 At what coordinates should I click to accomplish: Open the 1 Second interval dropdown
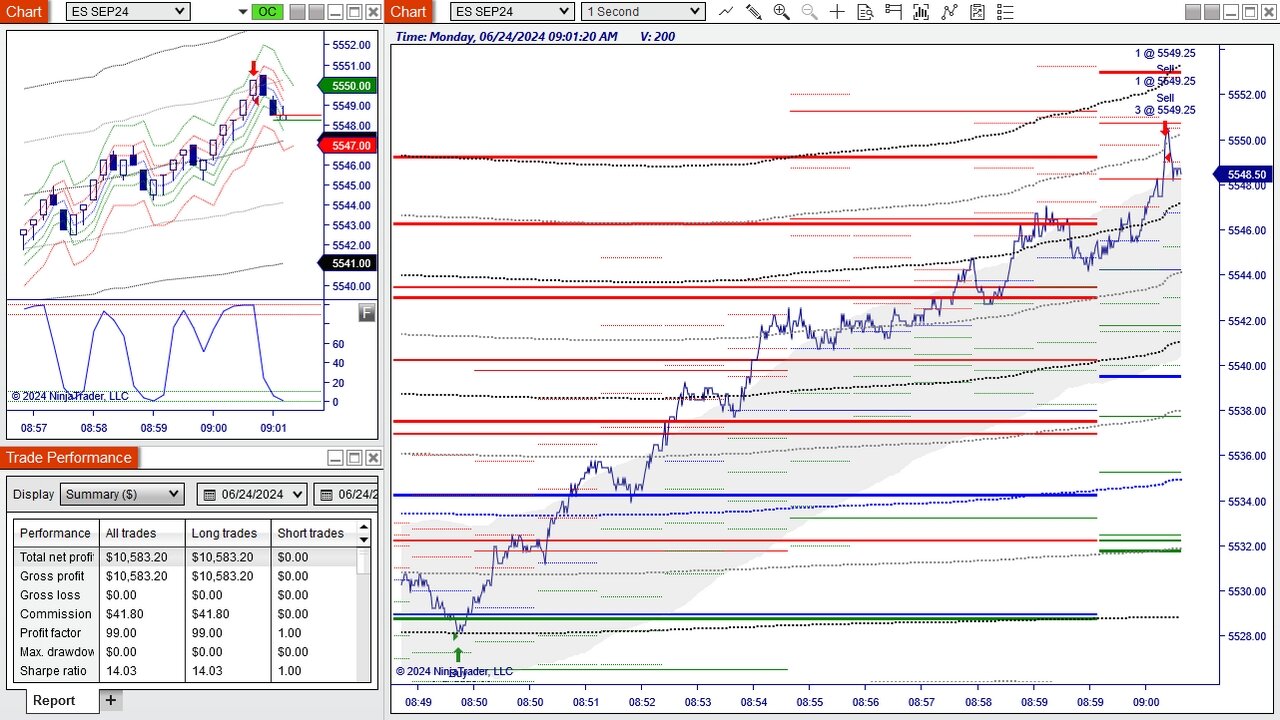[x=643, y=12]
